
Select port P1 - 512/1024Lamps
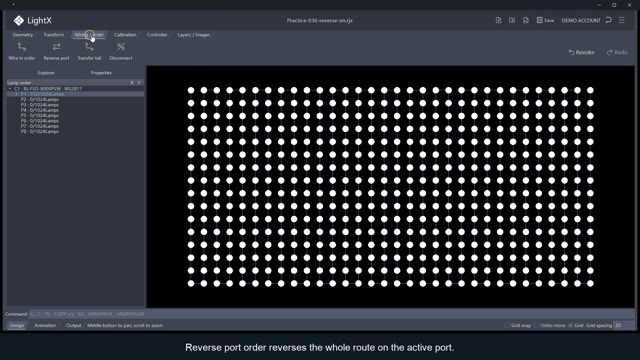pos(76,94)
